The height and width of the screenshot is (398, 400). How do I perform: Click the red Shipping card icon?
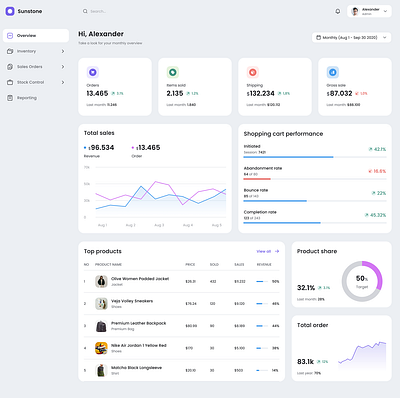point(253,72)
